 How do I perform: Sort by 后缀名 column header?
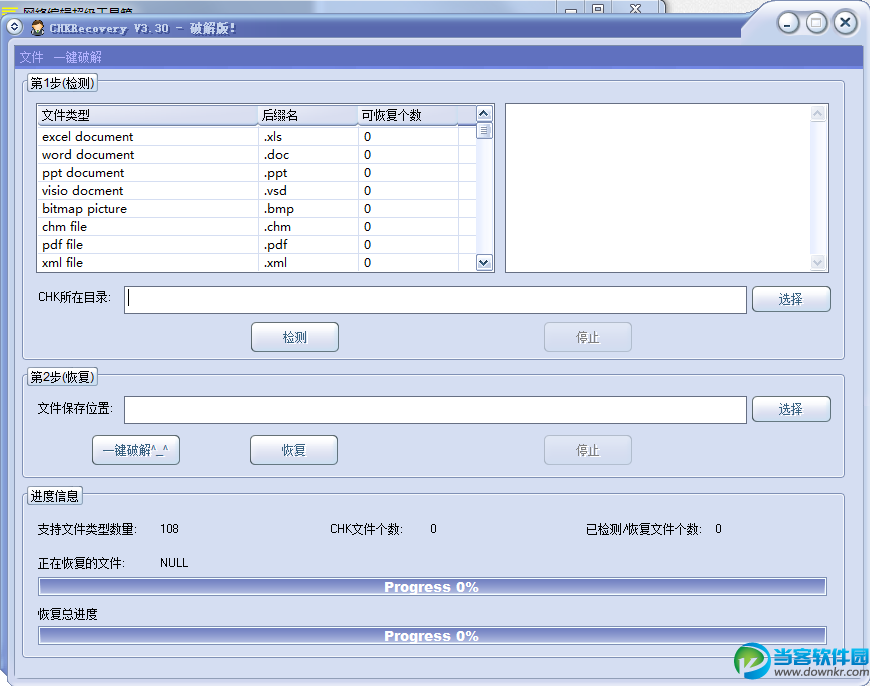[x=308, y=115]
